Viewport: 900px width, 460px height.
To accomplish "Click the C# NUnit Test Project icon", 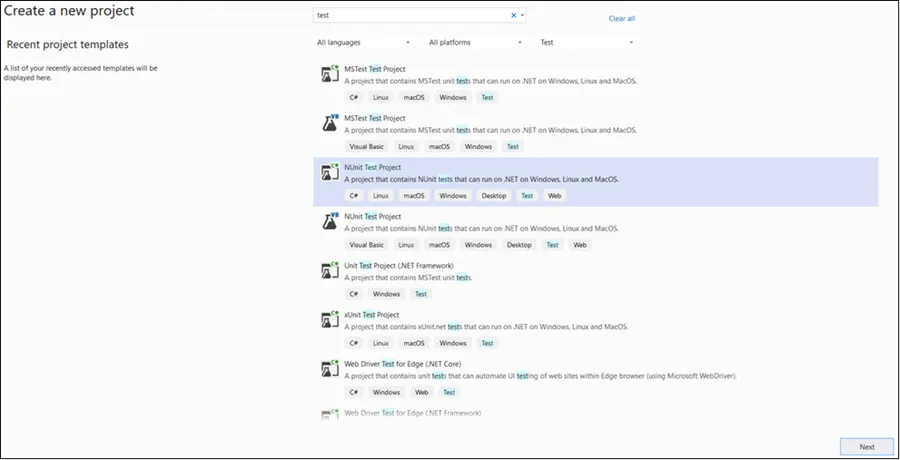I will 328,172.
